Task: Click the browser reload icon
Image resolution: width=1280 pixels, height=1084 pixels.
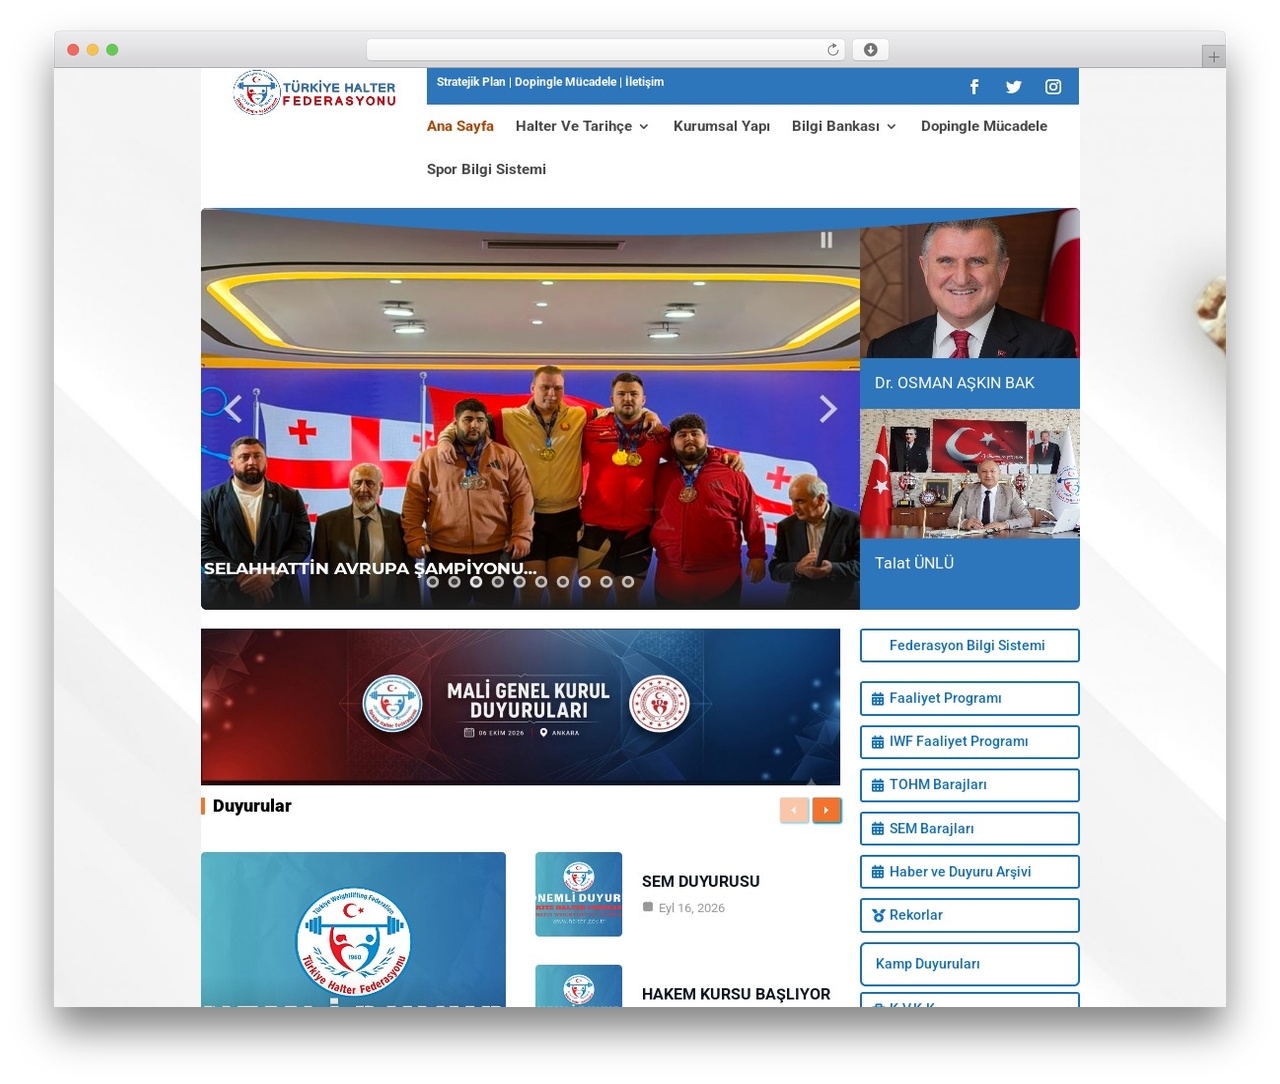Action: coord(833,50)
